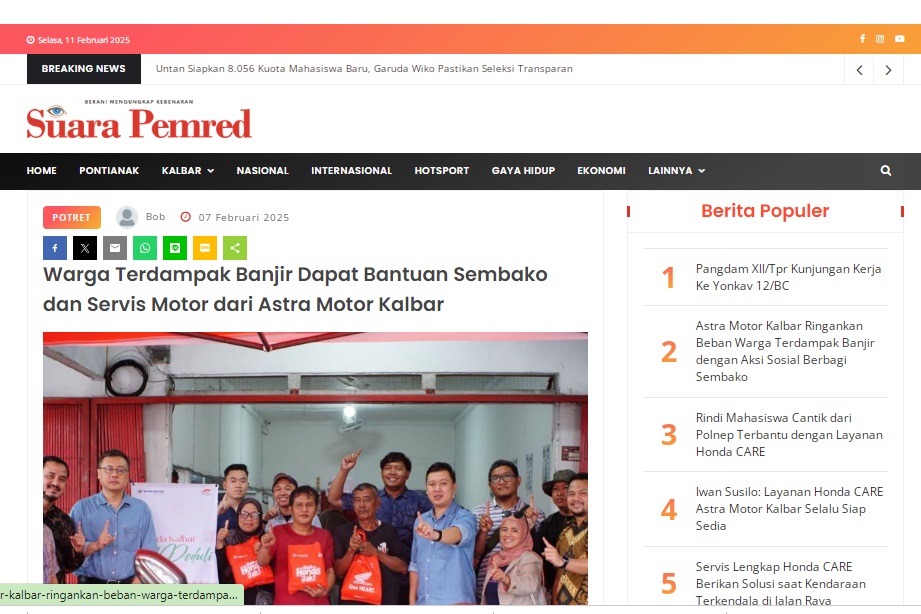Open the HOTSPORT menu item
Viewport: 921px width, 614px height.
tap(442, 170)
